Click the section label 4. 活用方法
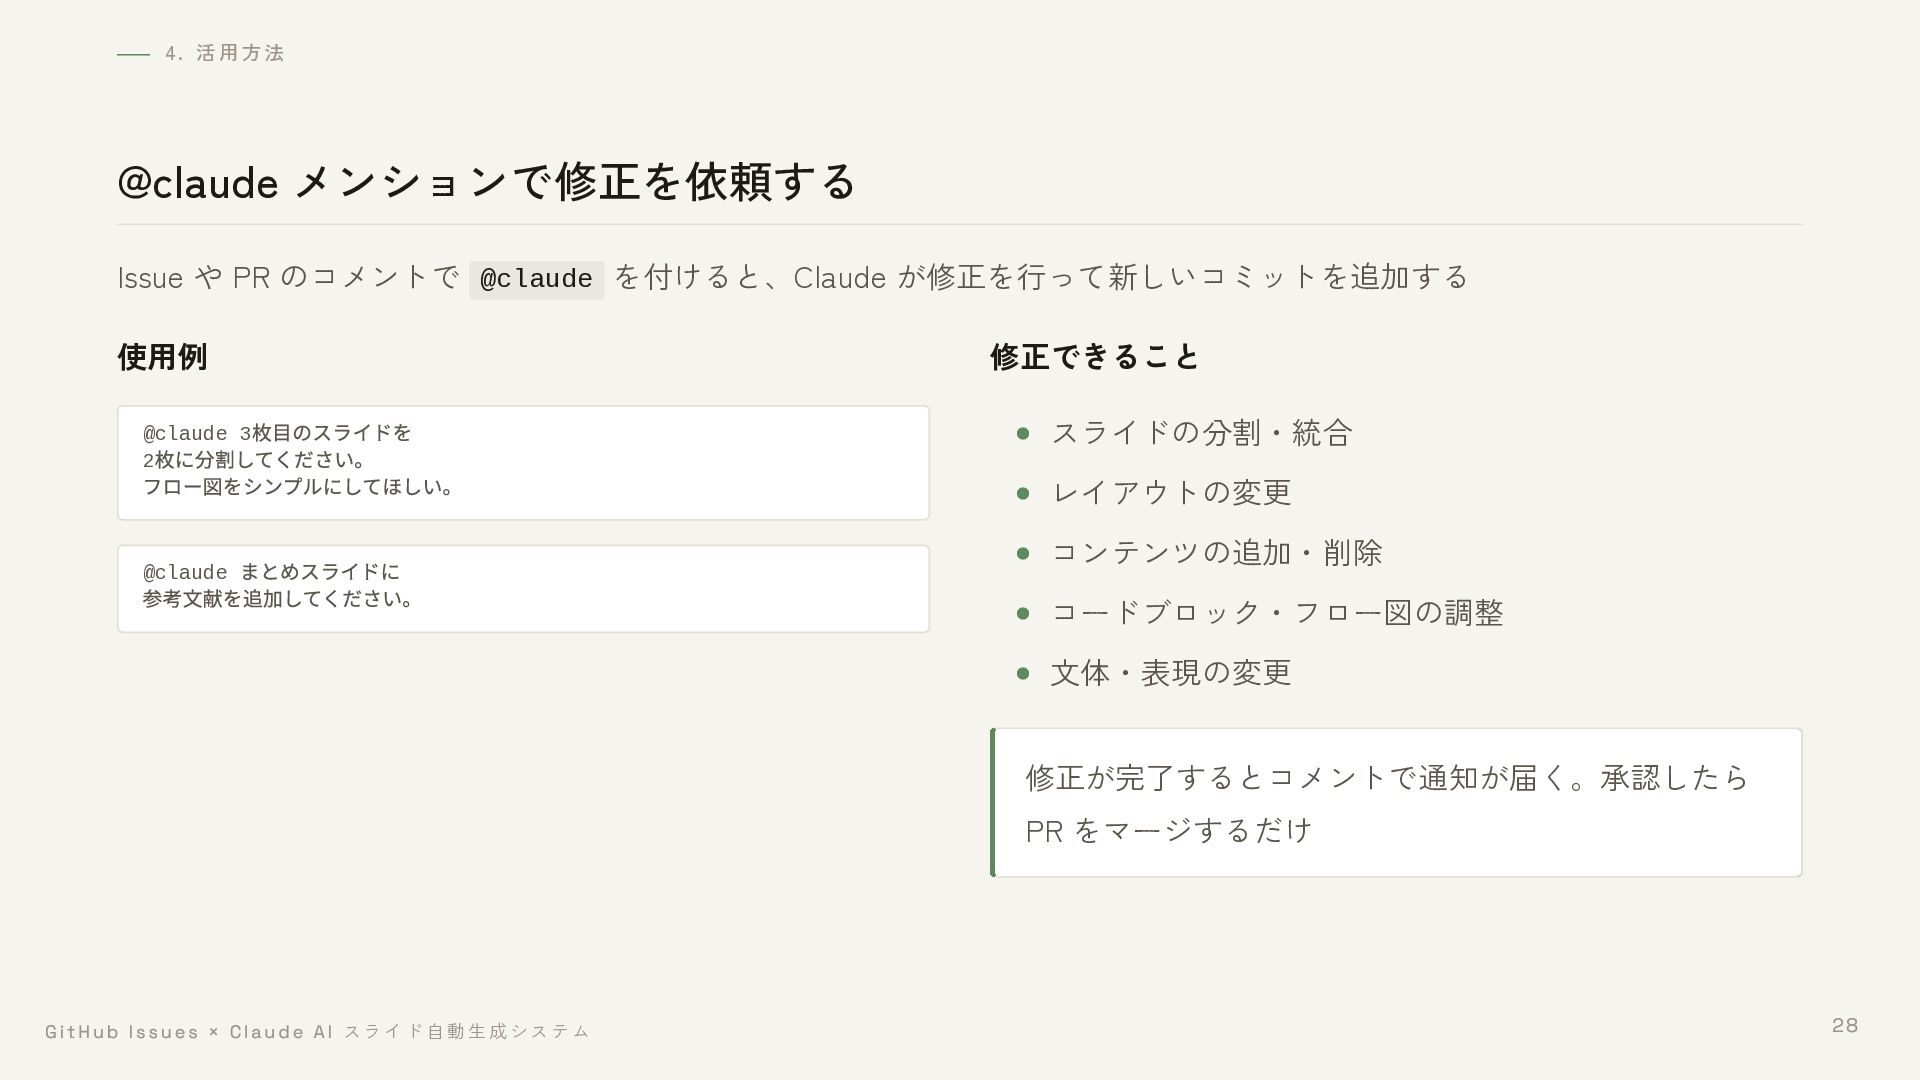1920x1080 pixels. (x=226, y=53)
